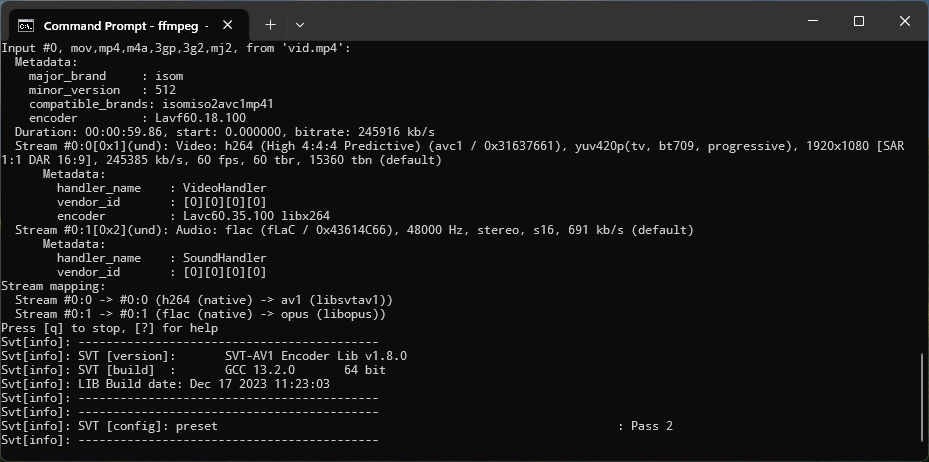The width and height of the screenshot is (929, 462).
Task: Open a new terminal tab with plus
Action: [x=270, y=24]
